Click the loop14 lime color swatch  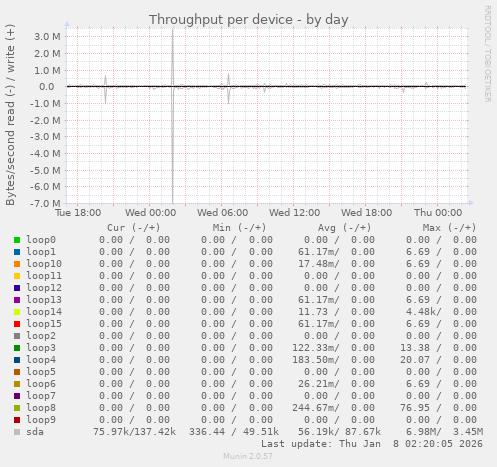[17, 312]
